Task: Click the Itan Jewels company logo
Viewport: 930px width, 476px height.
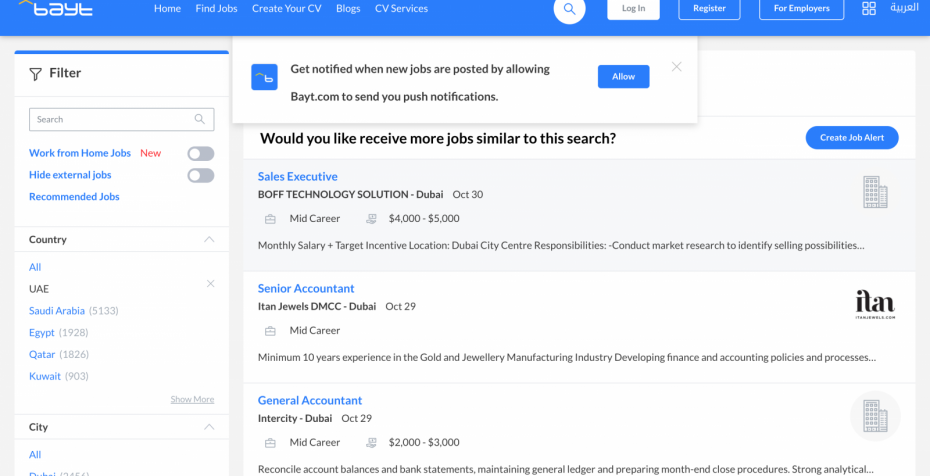Action: click(875, 304)
